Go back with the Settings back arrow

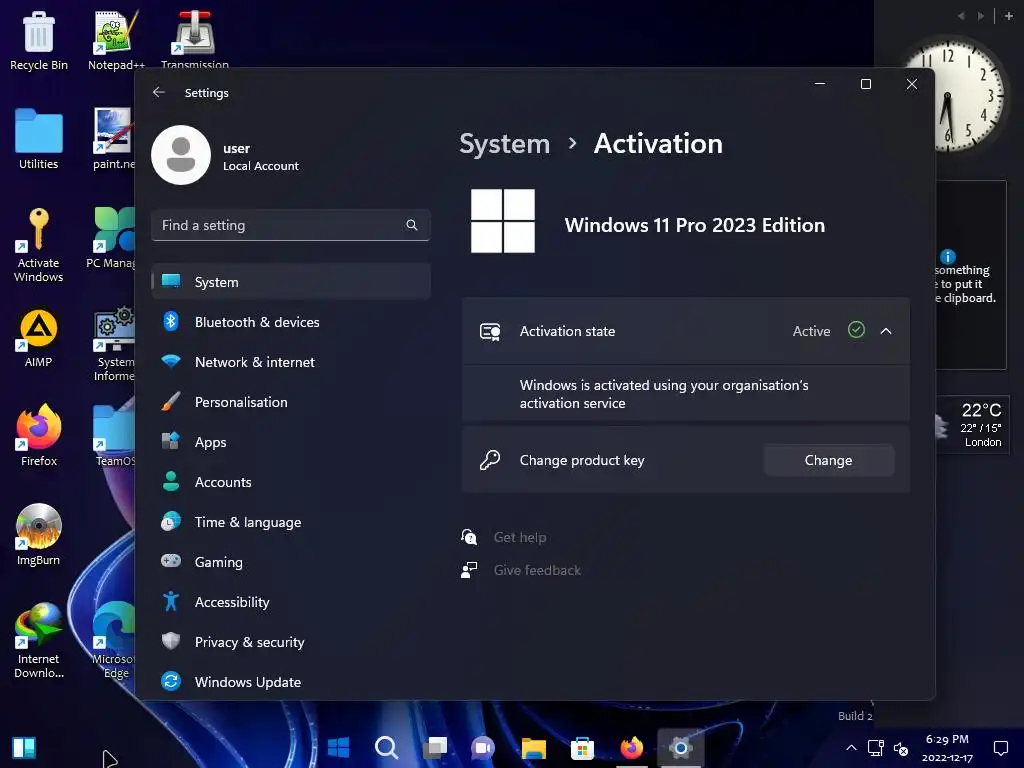pyautogui.click(x=159, y=92)
